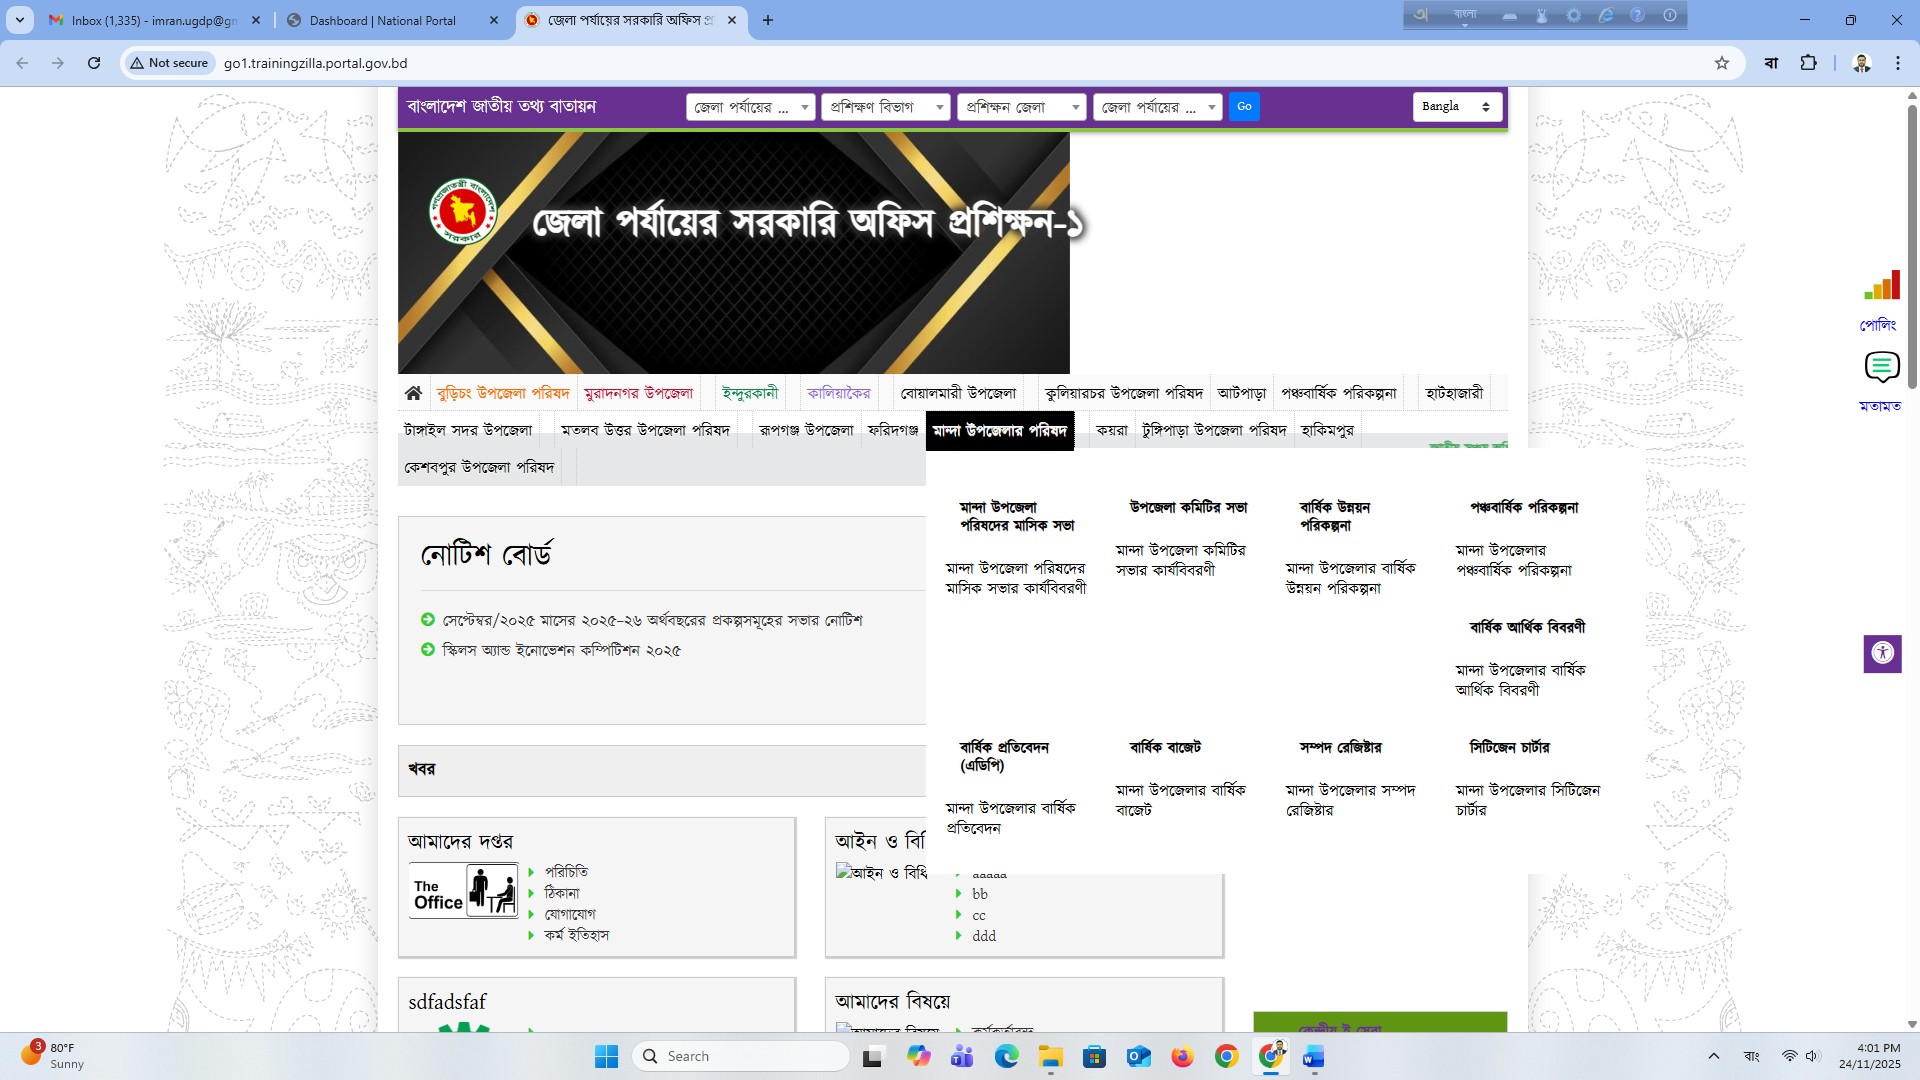Screen dimensions: 1920x1080
Task: Open মান্দা উপজেলার সিটিজেন চার্টার link
Action: (1527, 800)
